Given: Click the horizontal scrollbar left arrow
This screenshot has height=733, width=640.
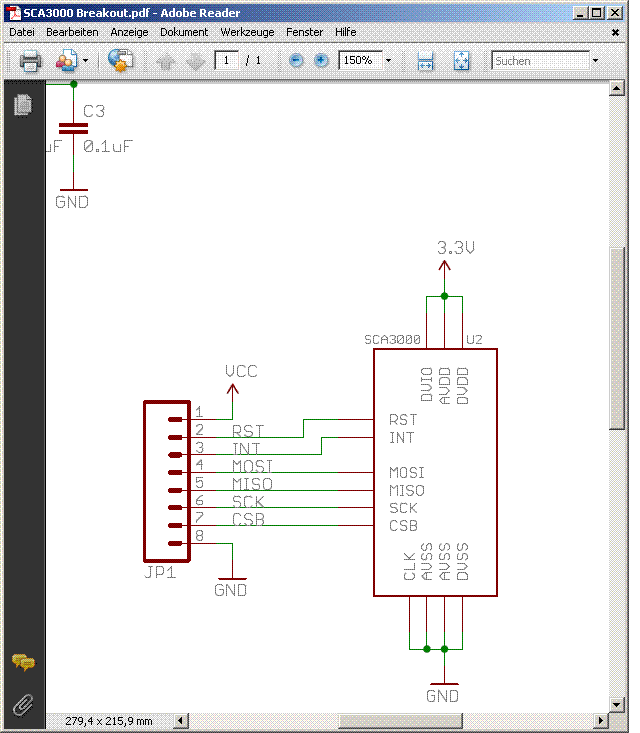Looking at the screenshot, I should pos(181,721).
